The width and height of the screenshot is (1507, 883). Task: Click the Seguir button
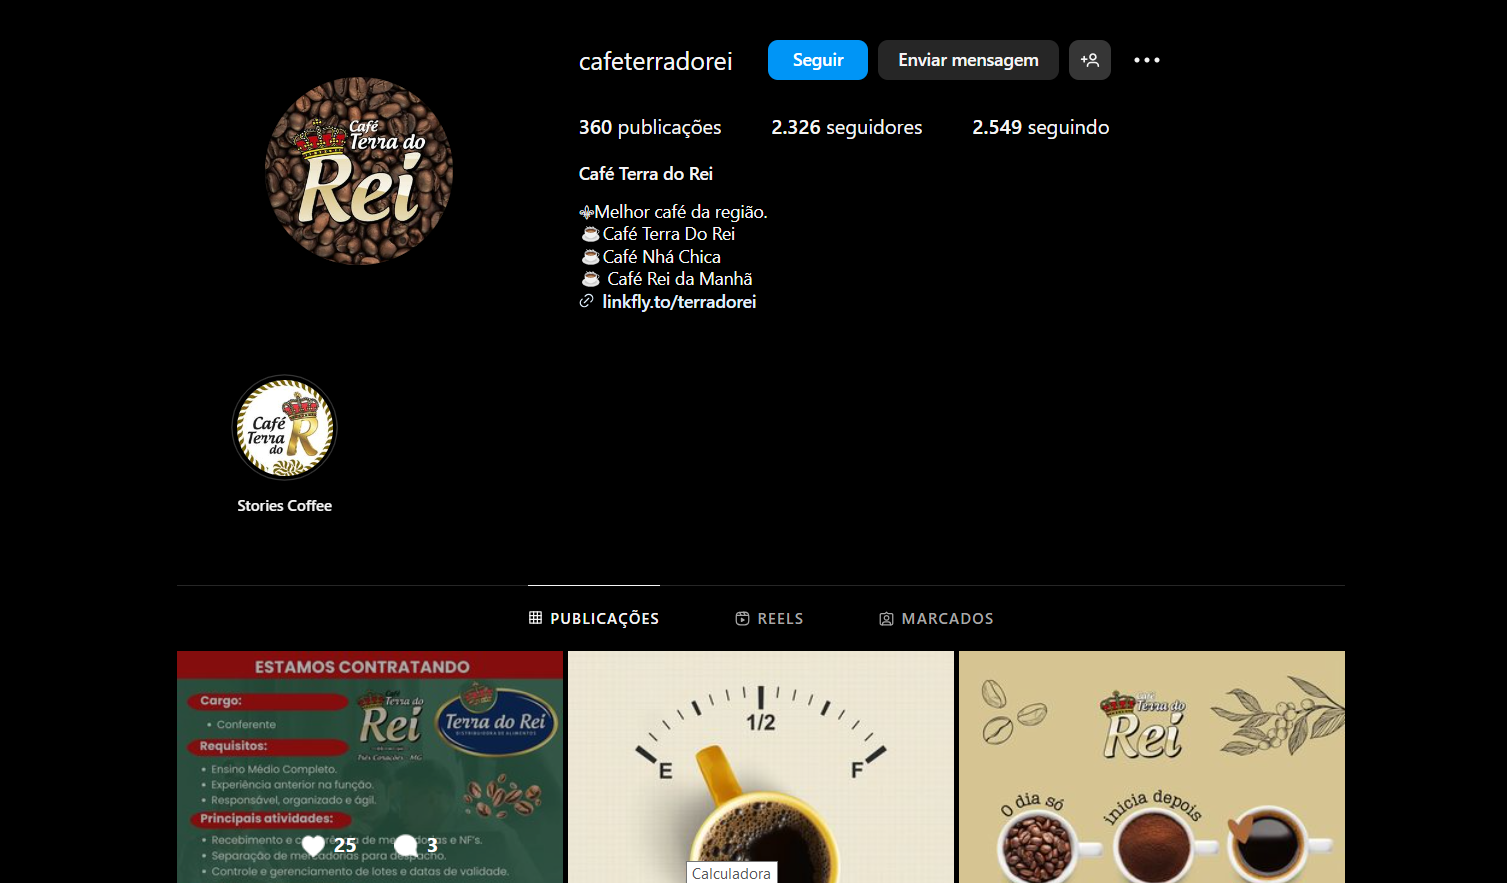click(x=818, y=60)
